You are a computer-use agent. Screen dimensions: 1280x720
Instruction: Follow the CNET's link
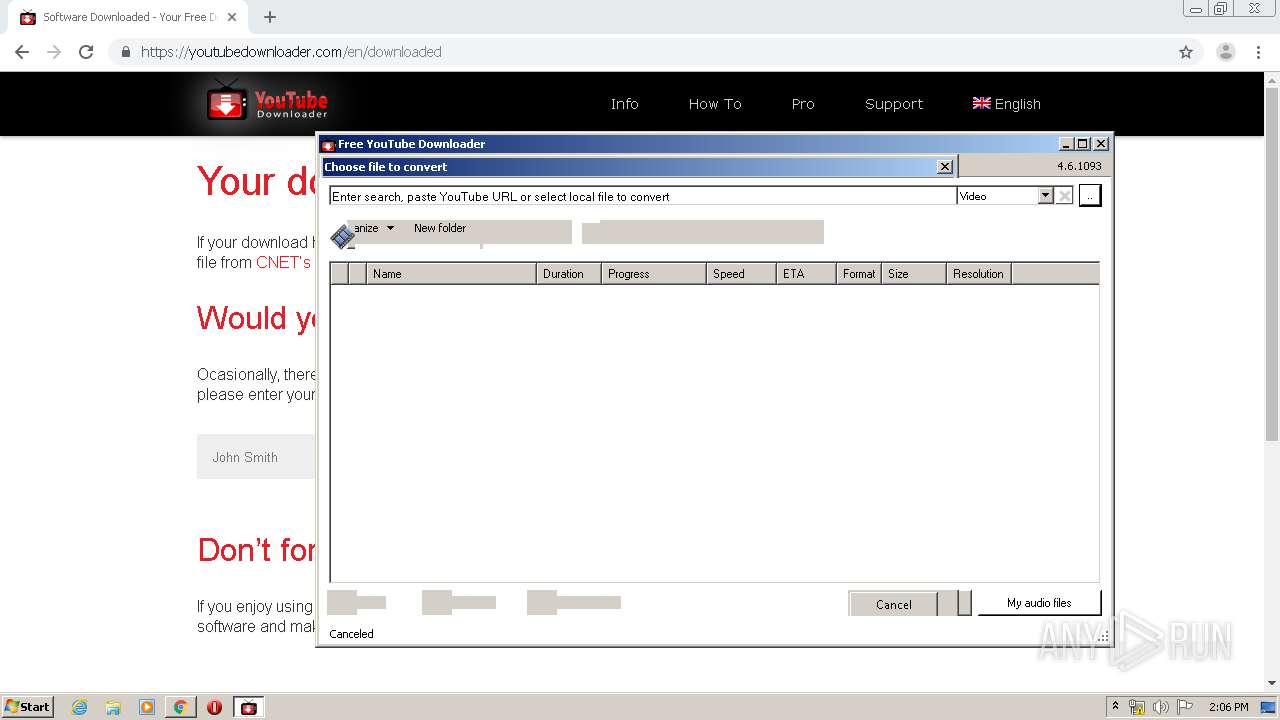pos(283,262)
